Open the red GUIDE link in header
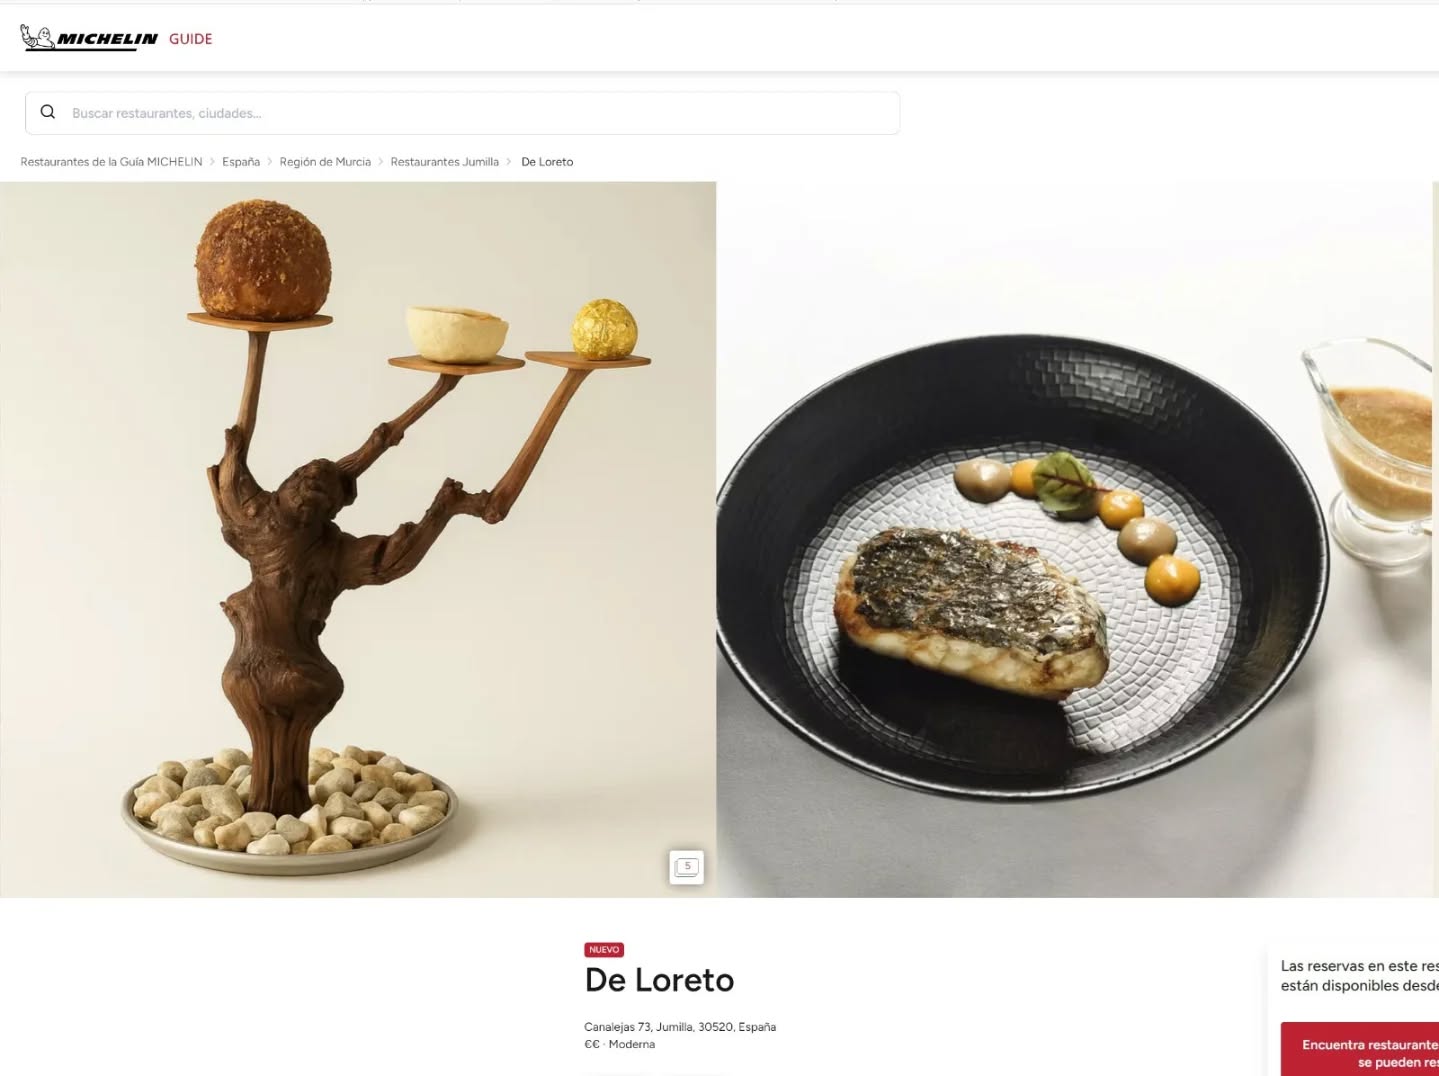Viewport: 1439px width, 1076px height. (x=190, y=39)
